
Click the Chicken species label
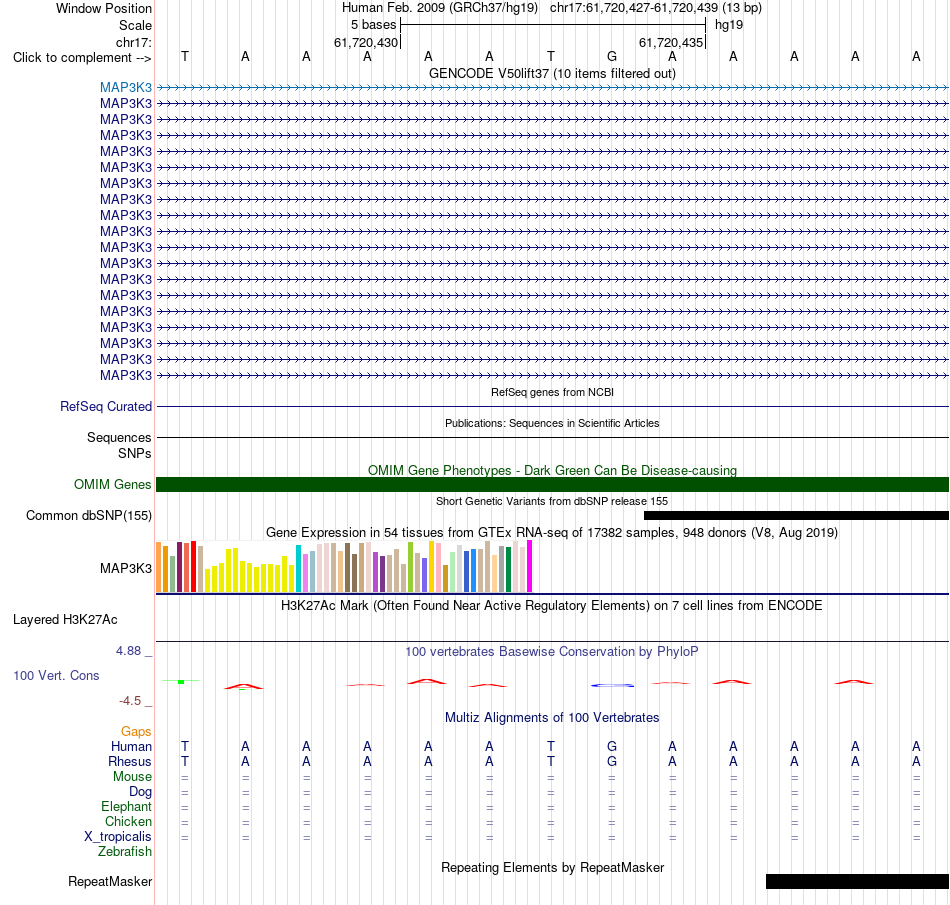coord(128,821)
